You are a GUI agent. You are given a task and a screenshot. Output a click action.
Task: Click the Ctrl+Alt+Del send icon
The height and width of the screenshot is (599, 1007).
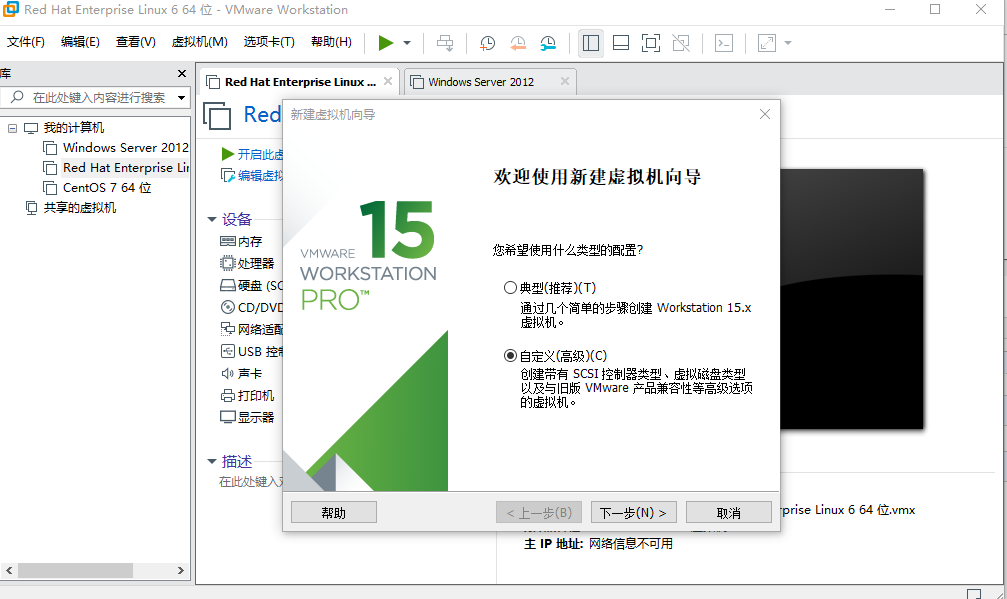[x=444, y=43]
